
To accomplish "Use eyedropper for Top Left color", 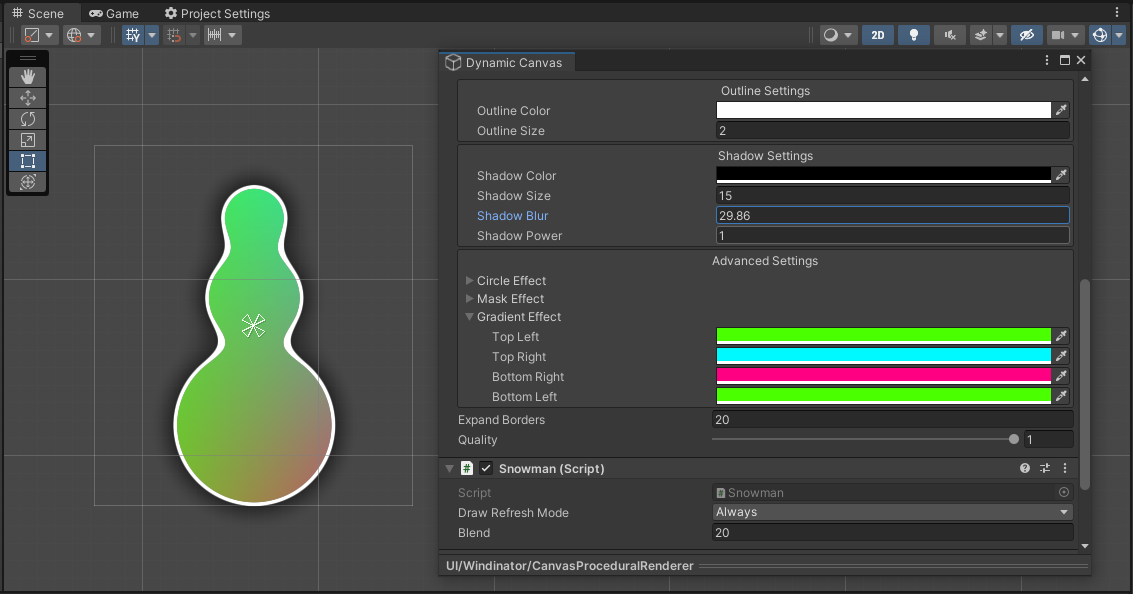I will coord(1061,336).
